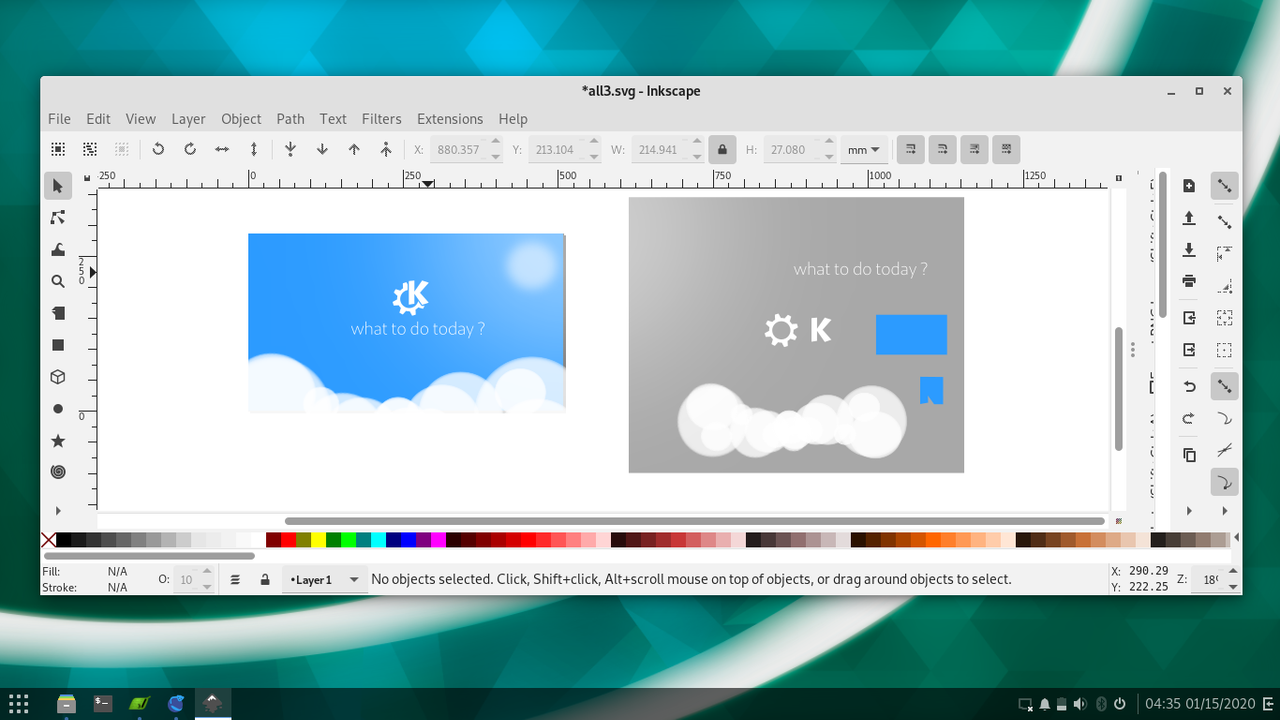Click the Save document download-arrow icon
The image size is (1280, 720).
click(x=1189, y=250)
